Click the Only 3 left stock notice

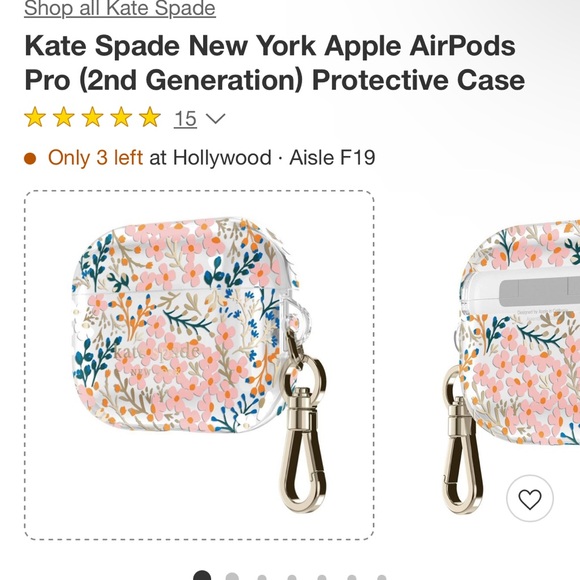(x=95, y=158)
